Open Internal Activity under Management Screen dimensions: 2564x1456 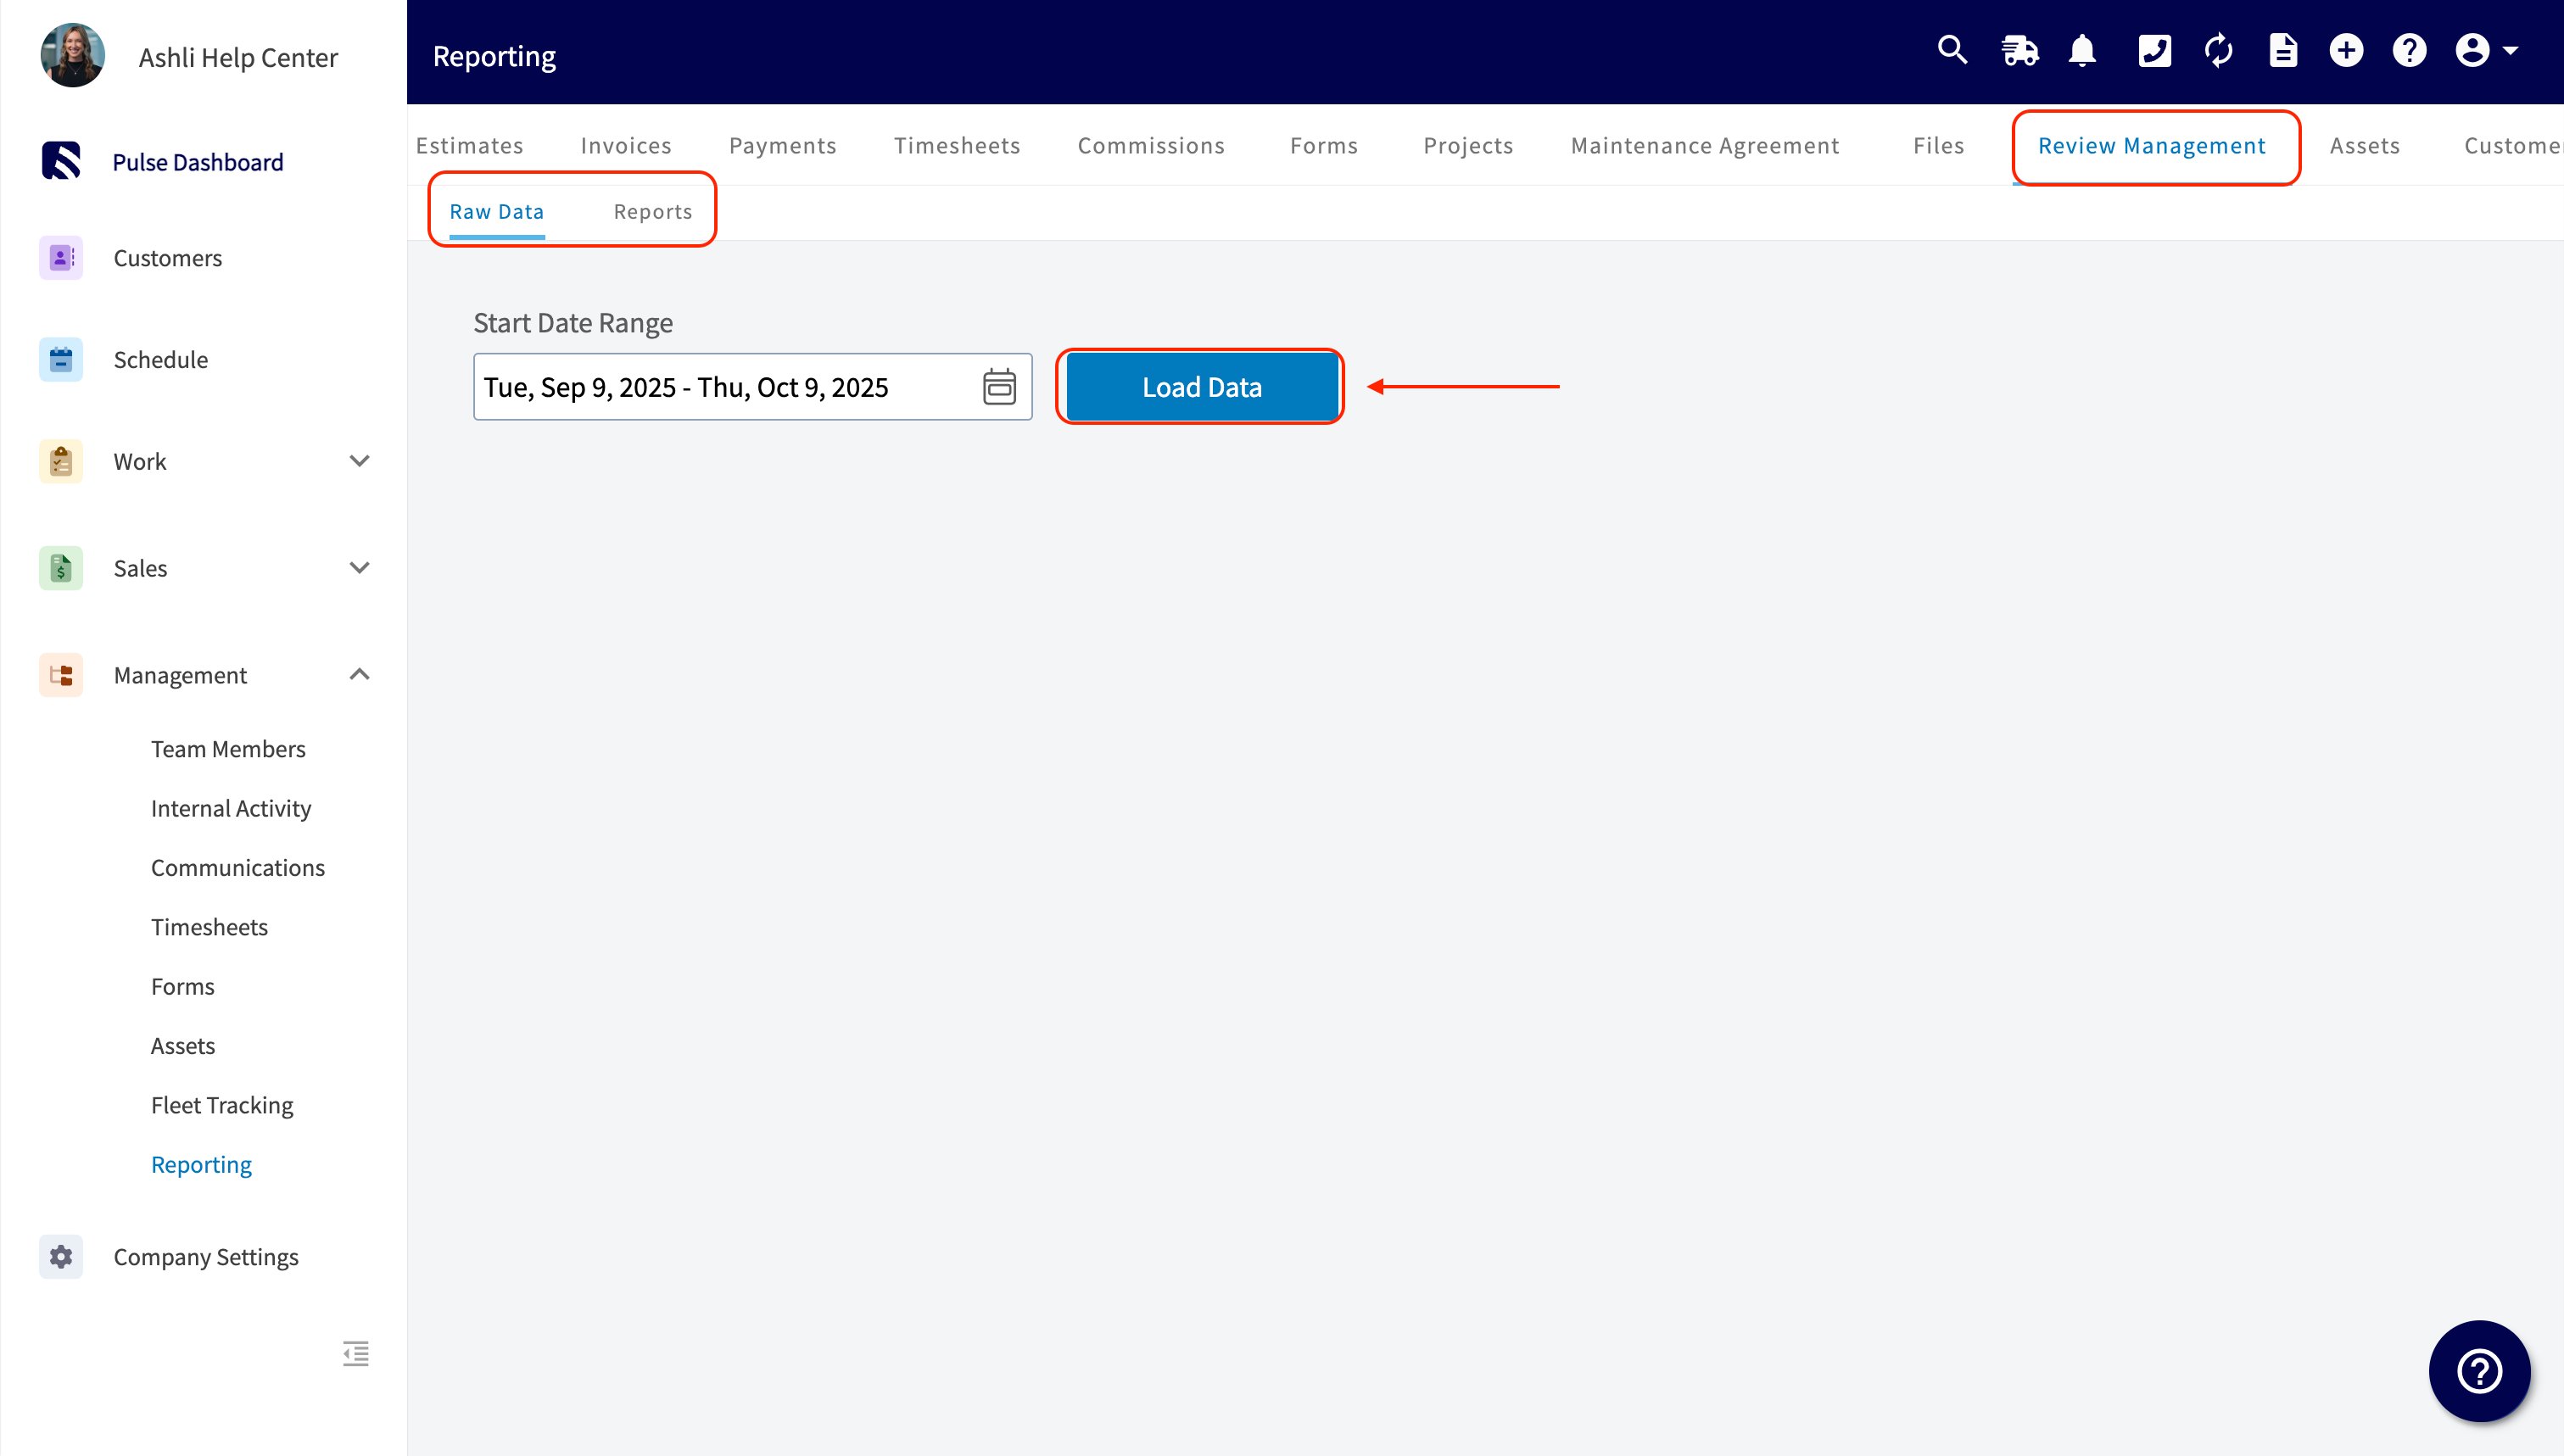(231, 808)
